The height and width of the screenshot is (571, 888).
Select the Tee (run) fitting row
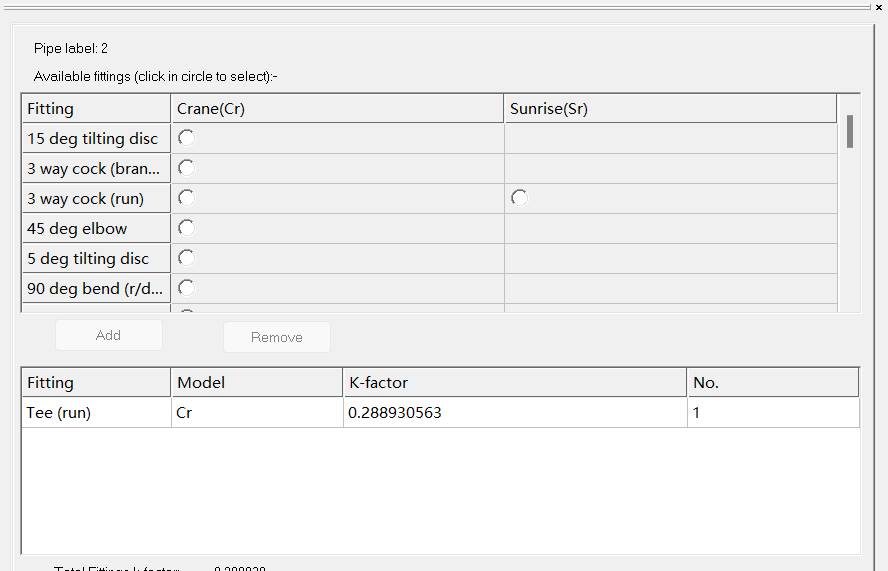[96, 412]
